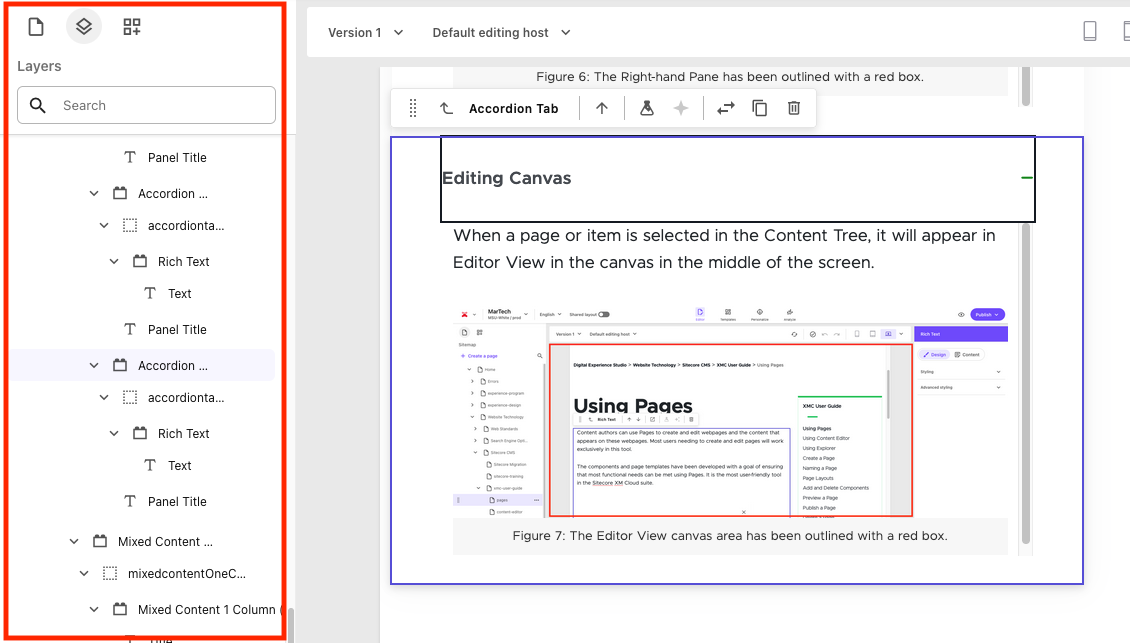1130x643 pixels.
Task: Select the Layers panel icon
Action: (84, 26)
